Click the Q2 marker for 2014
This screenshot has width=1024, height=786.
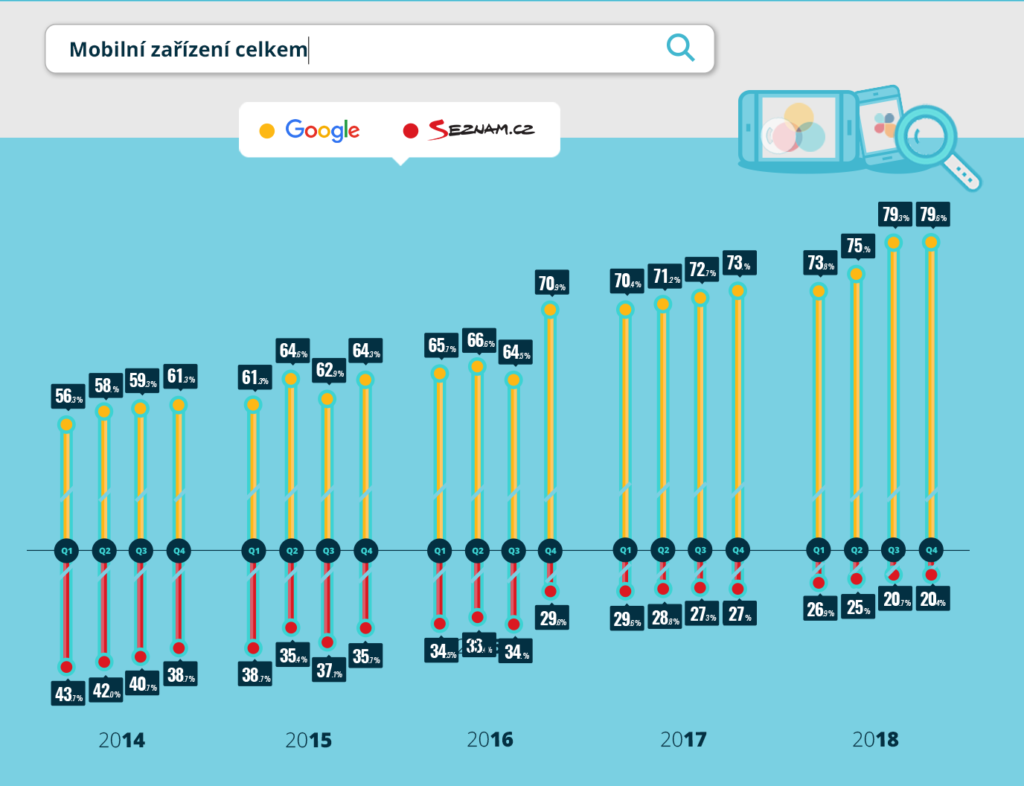pos(104,551)
